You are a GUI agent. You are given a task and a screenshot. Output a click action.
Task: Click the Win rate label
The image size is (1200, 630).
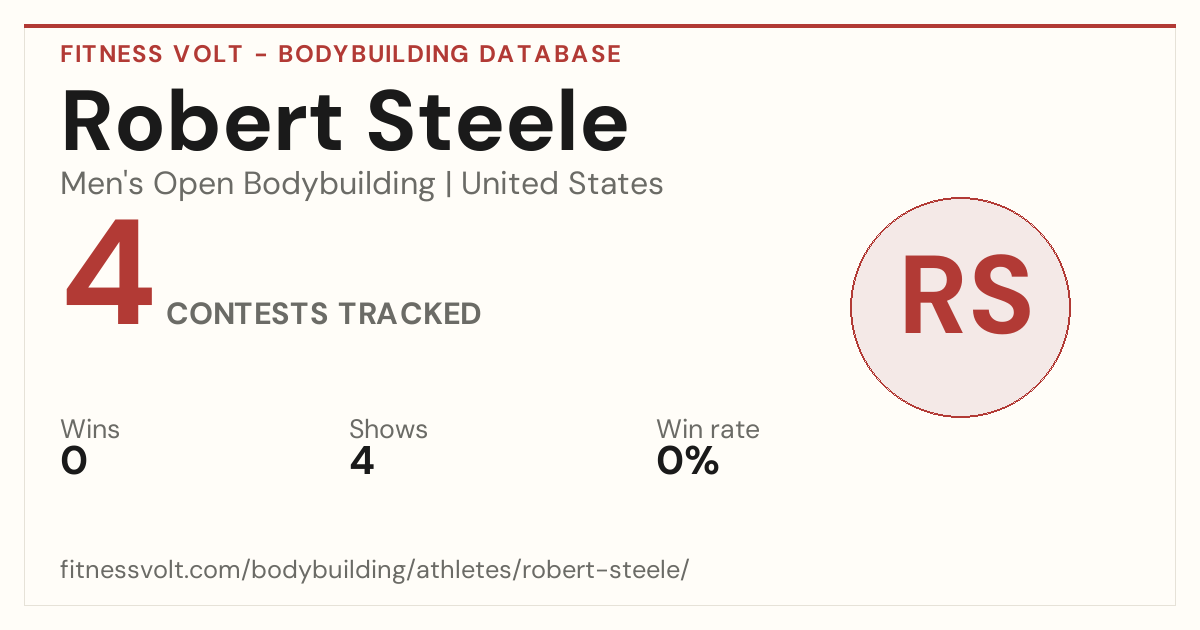click(x=707, y=429)
